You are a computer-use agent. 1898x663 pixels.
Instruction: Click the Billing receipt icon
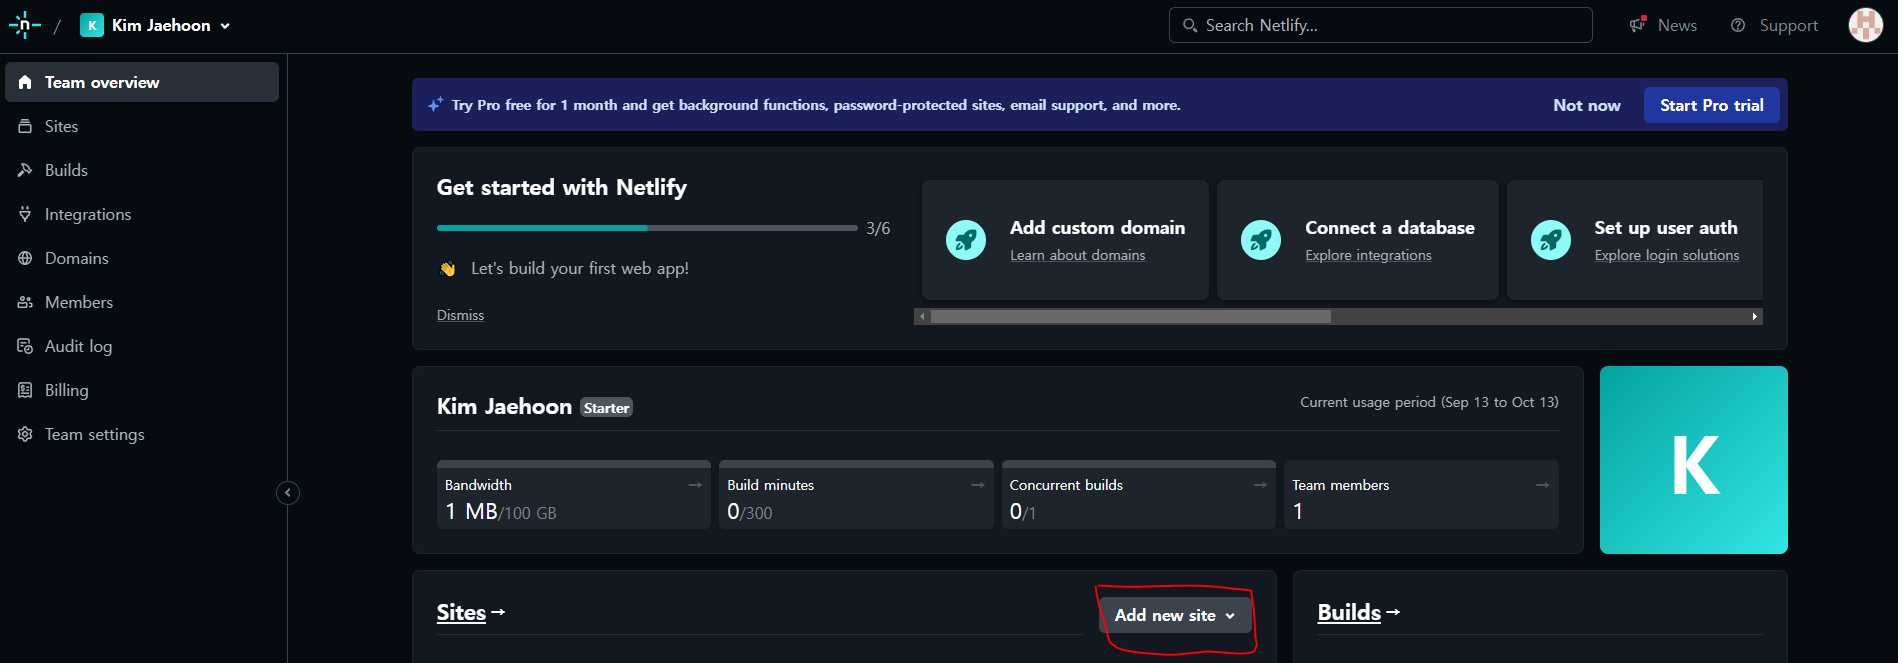25,390
